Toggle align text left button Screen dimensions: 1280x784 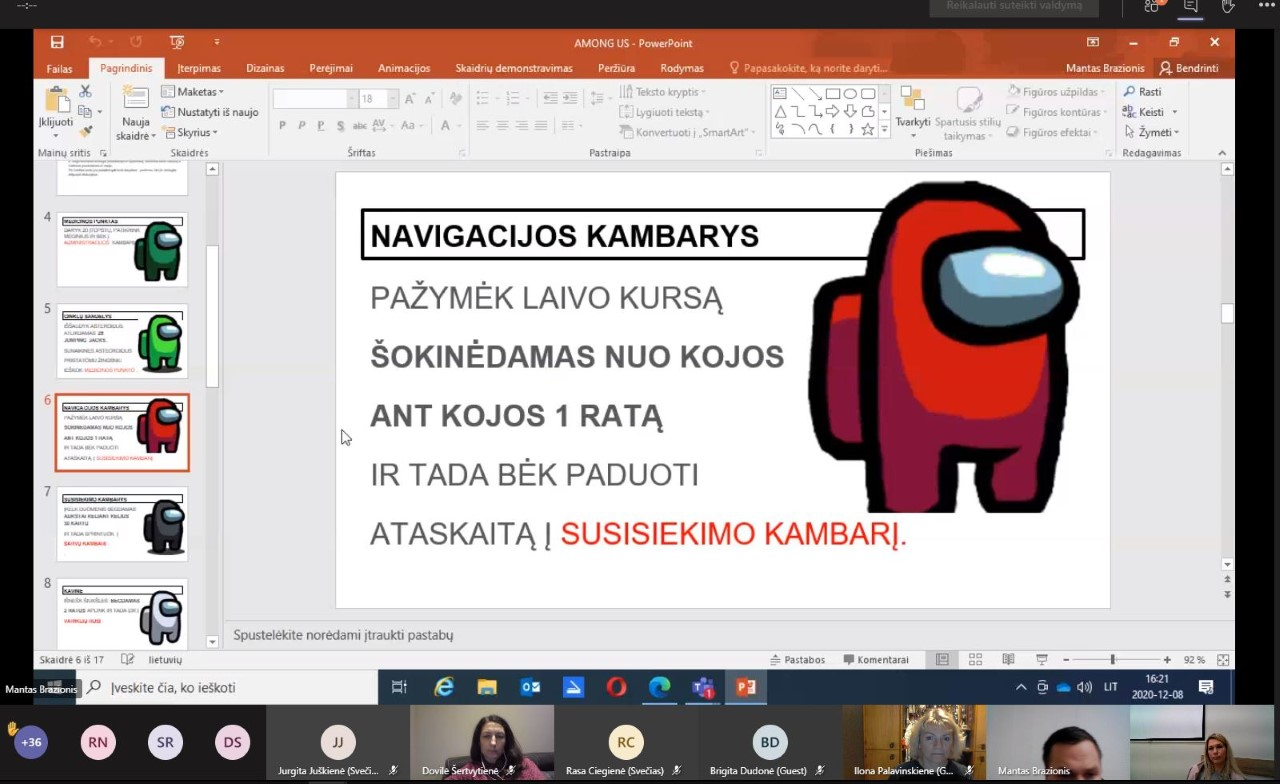[x=482, y=126]
